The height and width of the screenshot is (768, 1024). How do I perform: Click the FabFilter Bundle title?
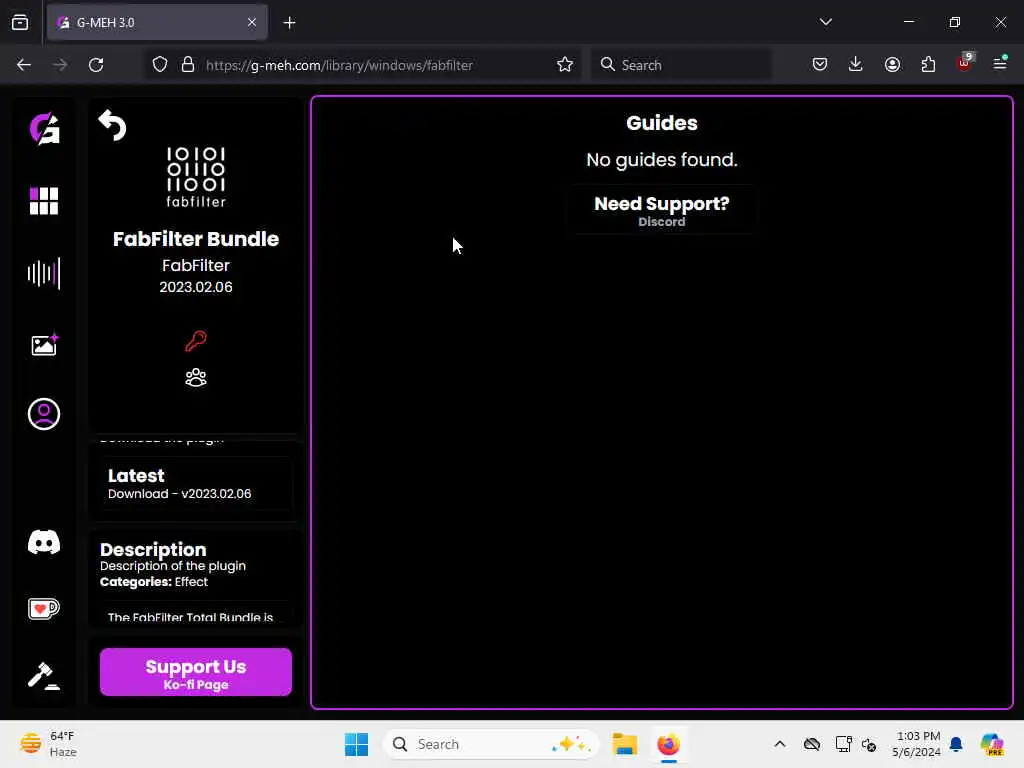coord(196,239)
